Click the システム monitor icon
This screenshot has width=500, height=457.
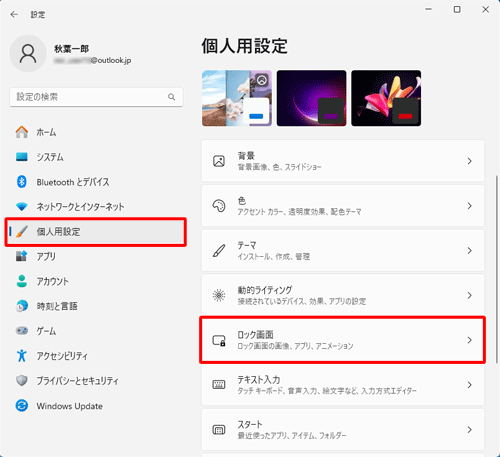[x=22, y=157]
